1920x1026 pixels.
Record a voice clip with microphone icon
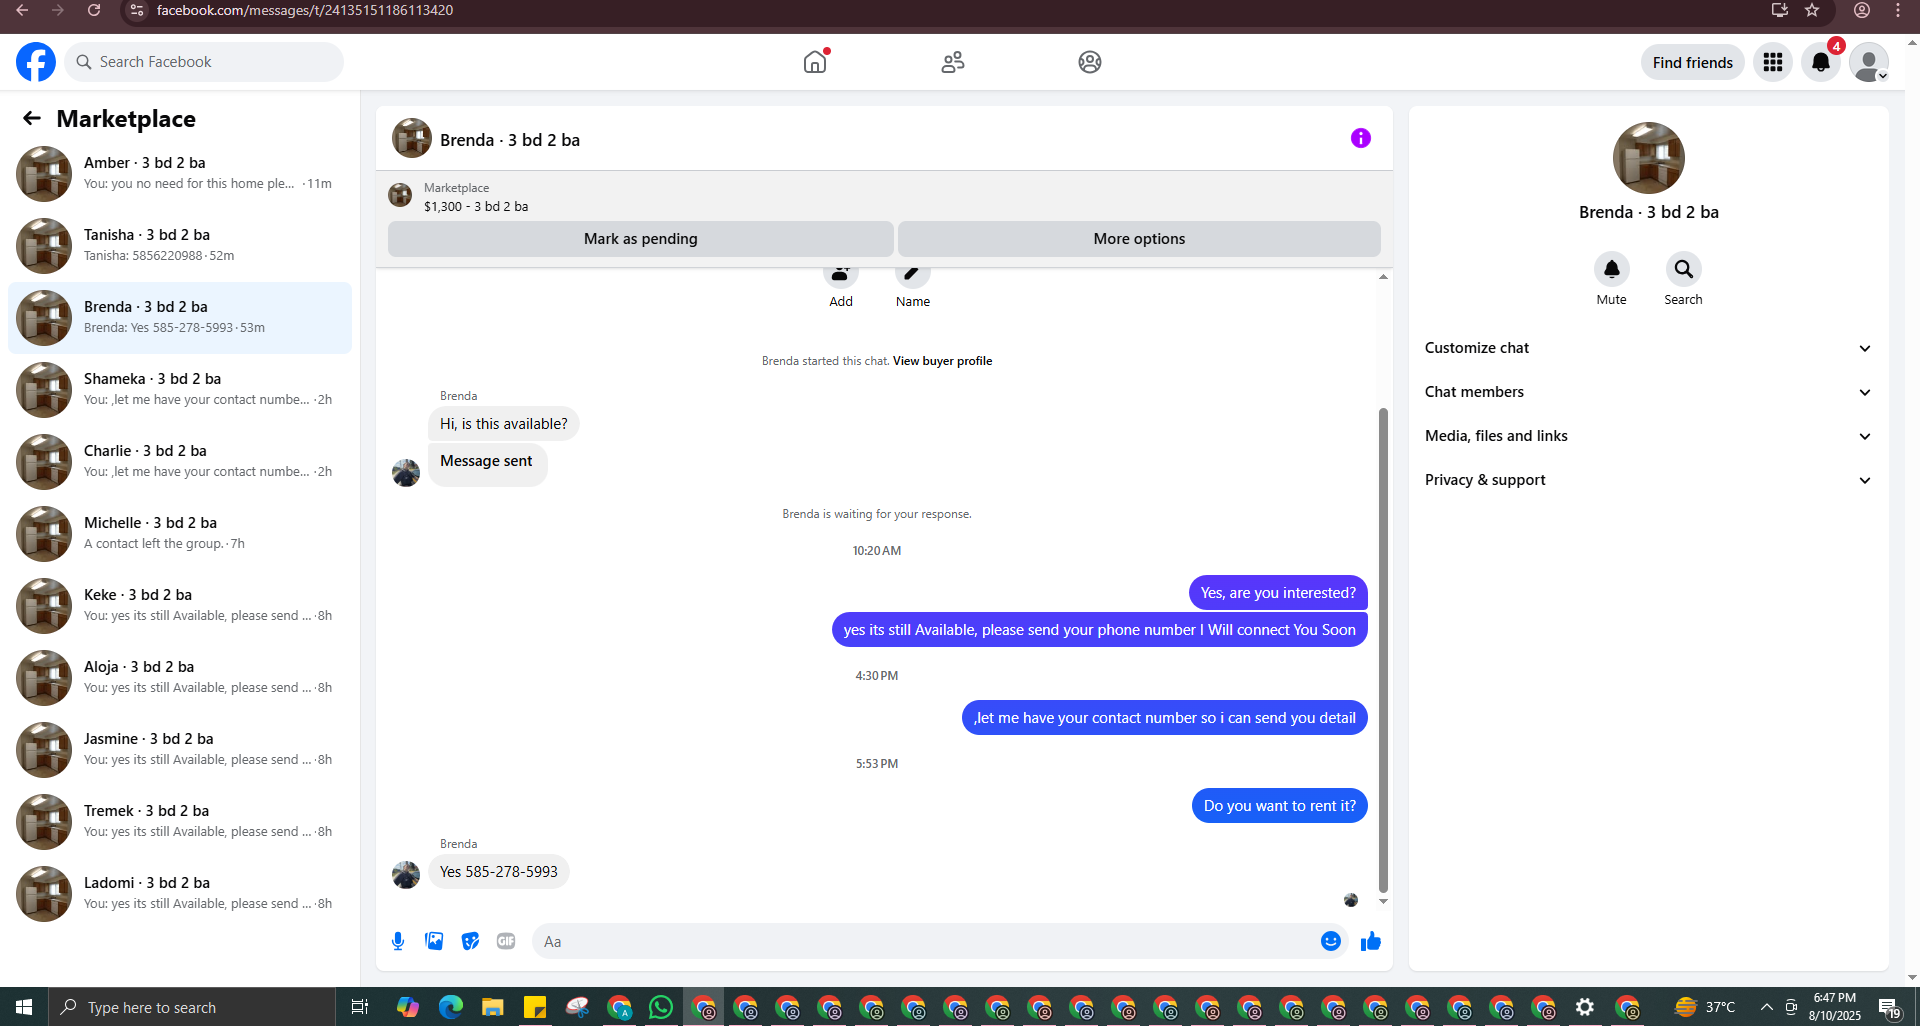pyautogui.click(x=398, y=941)
